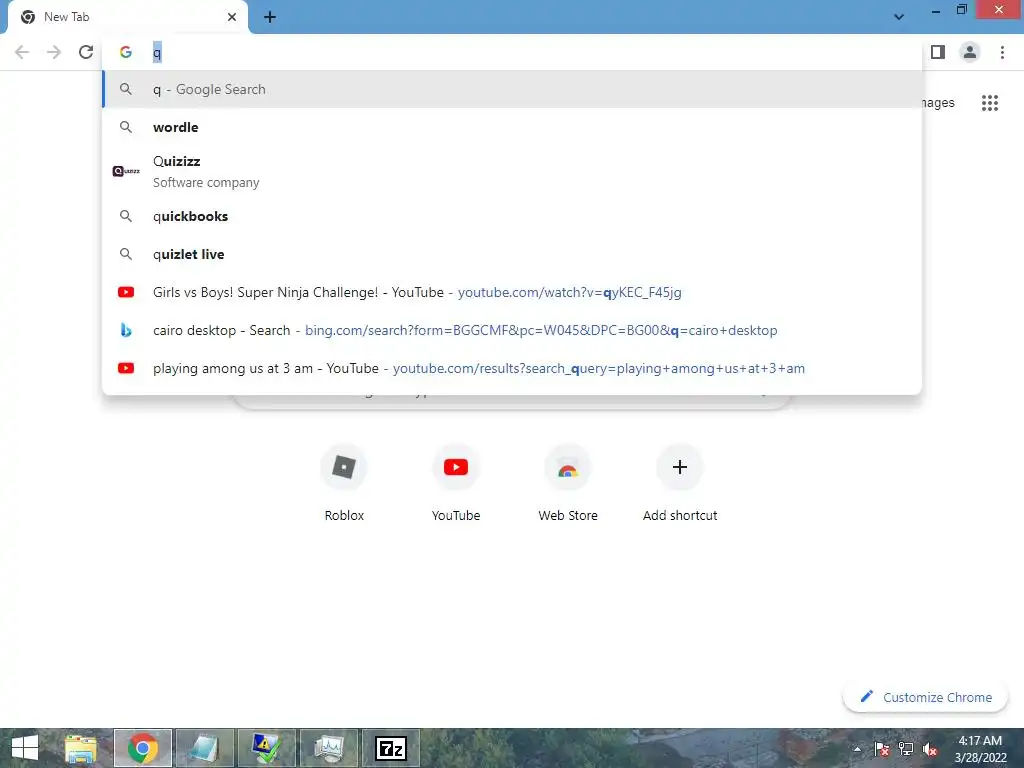The image size is (1024, 768).
Task: Click the back navigation arrow
Action: (x=22, y=52)
